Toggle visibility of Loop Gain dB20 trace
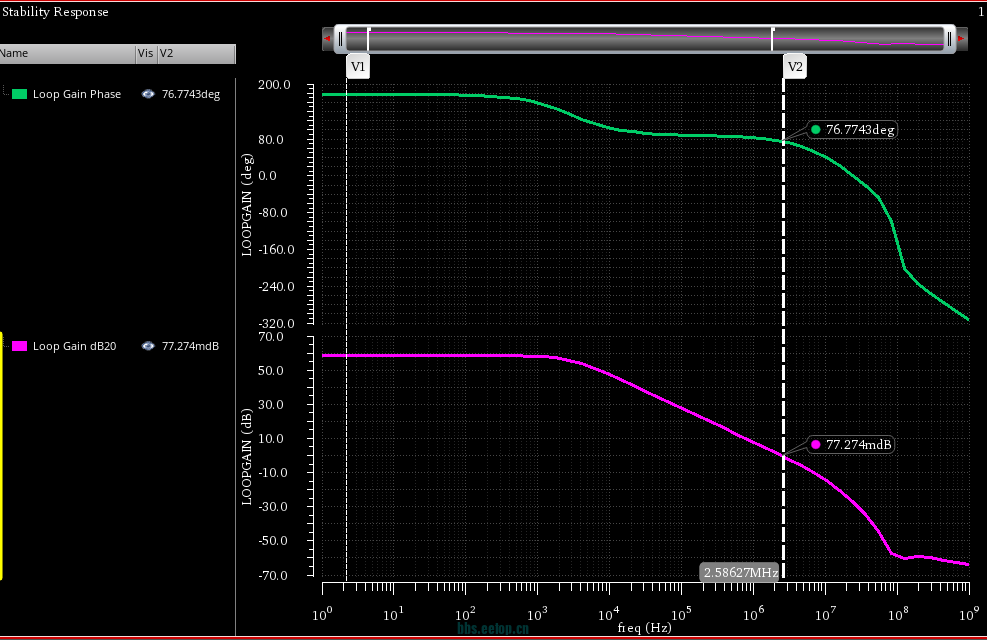Screen dimensions: 987x640 pos(148,345)
